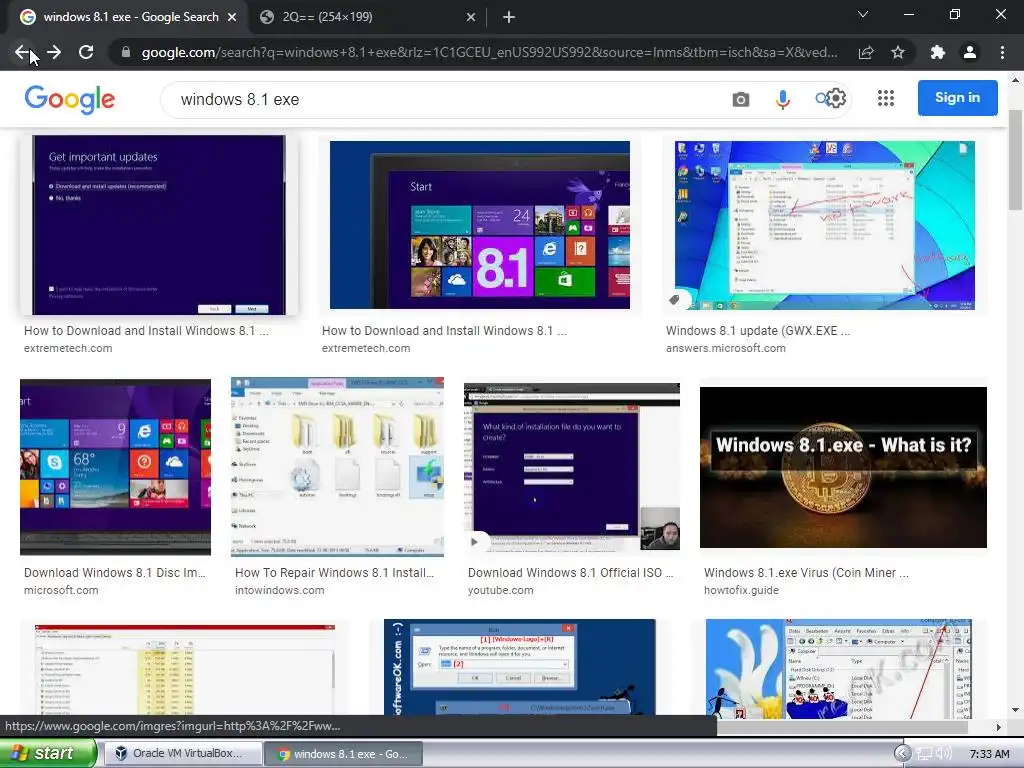
Task: Click youtube.com source text
Action: (500, 590)
